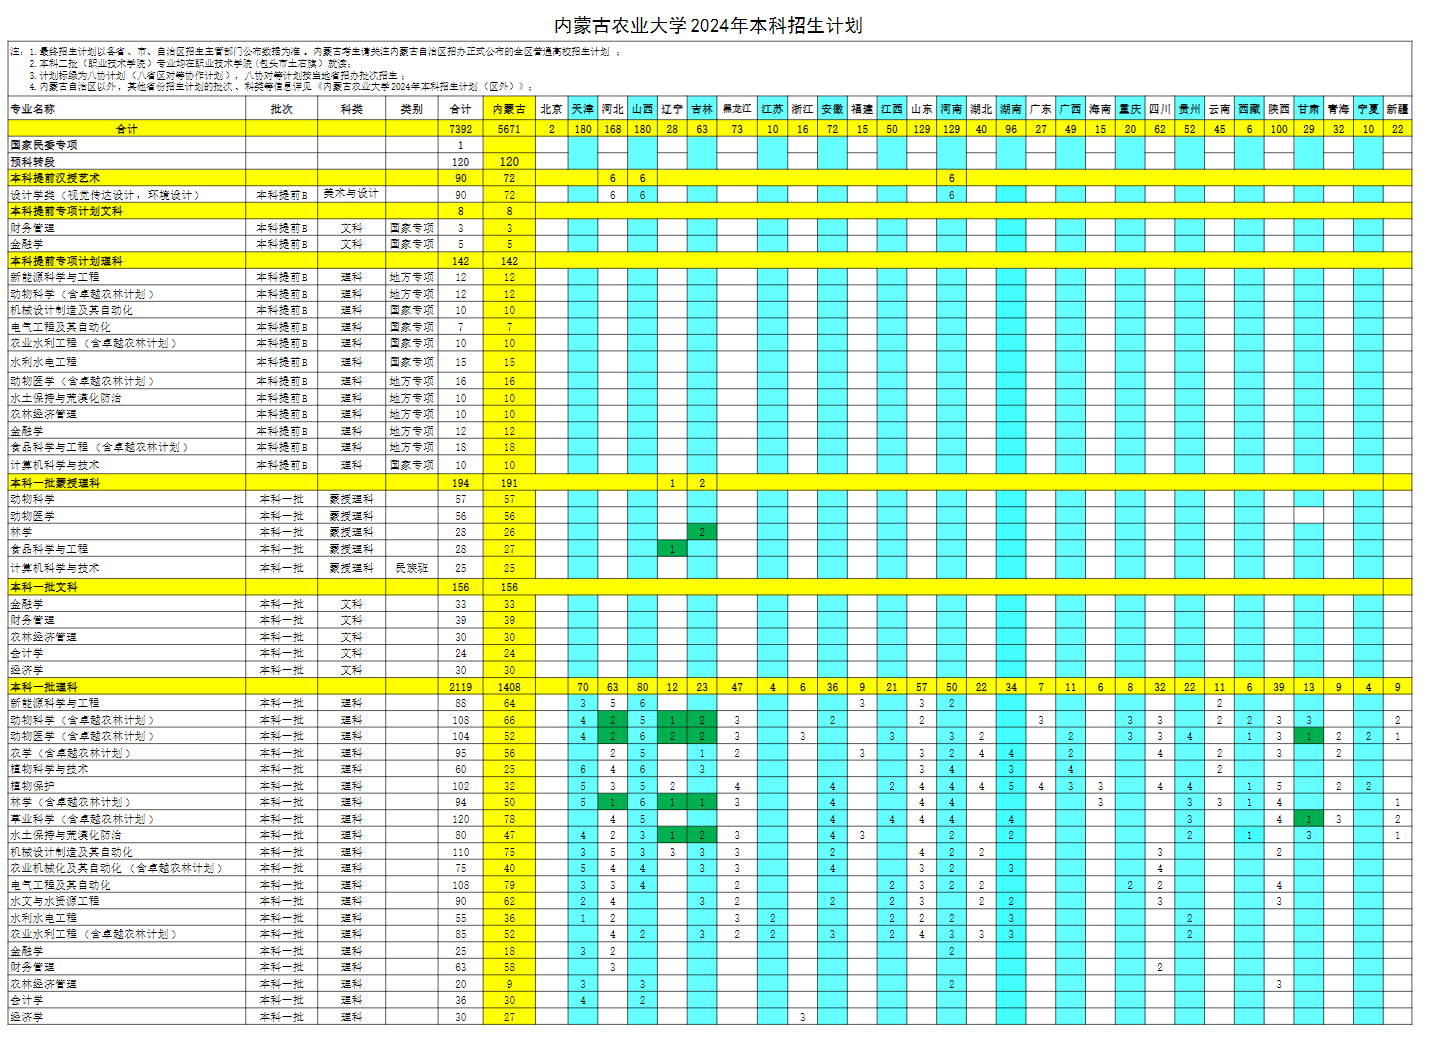Click the 黑龙江 province header
Screen dimensions: 1441x1050
(x=737, y=109)
